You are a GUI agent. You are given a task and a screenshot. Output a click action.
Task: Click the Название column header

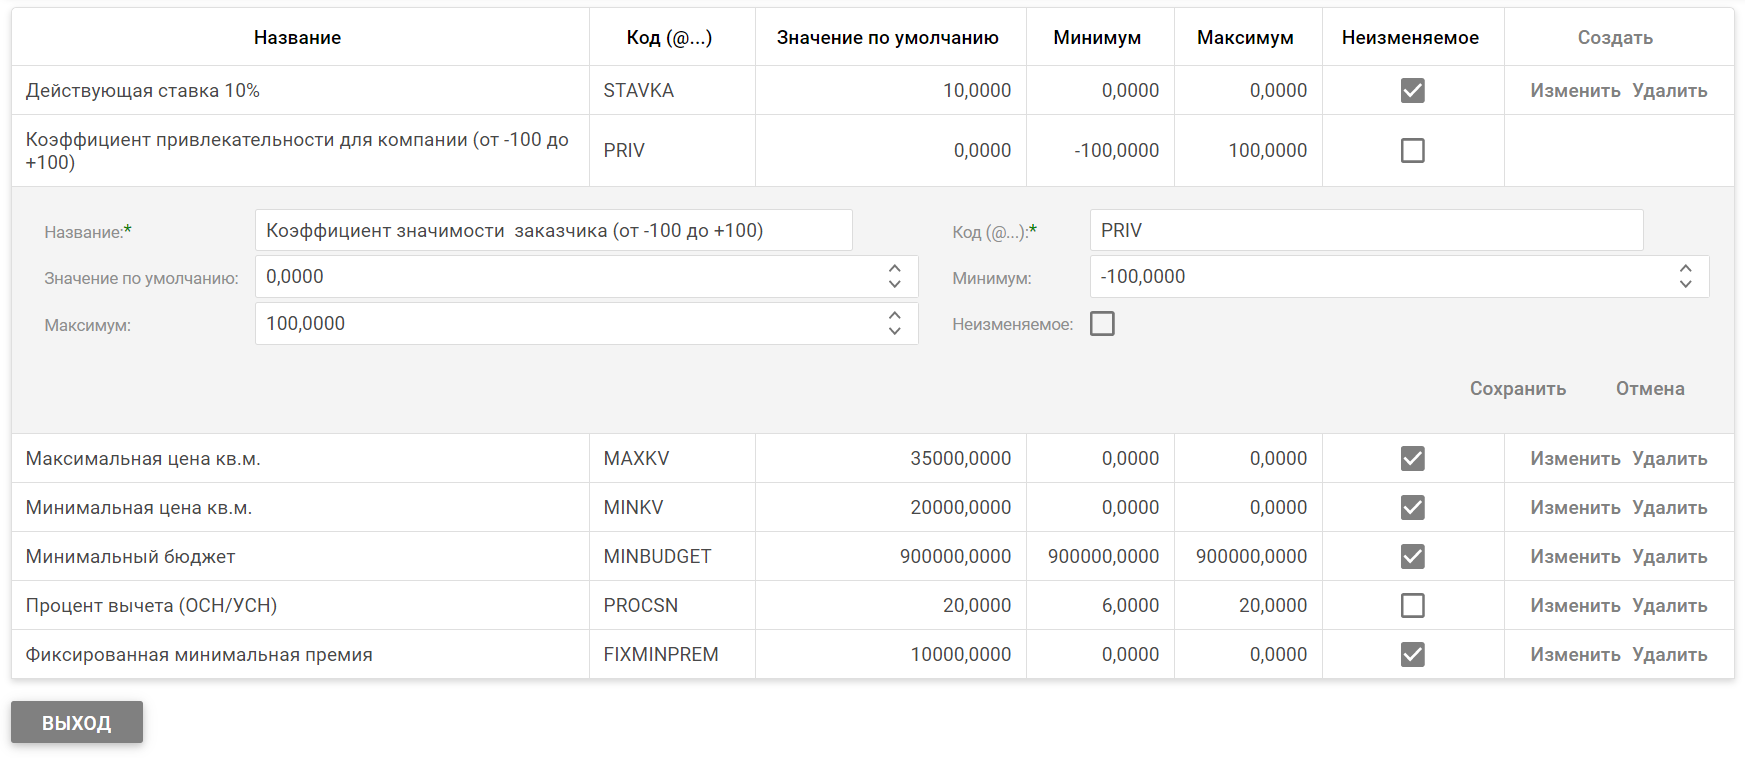pos(297,38)
